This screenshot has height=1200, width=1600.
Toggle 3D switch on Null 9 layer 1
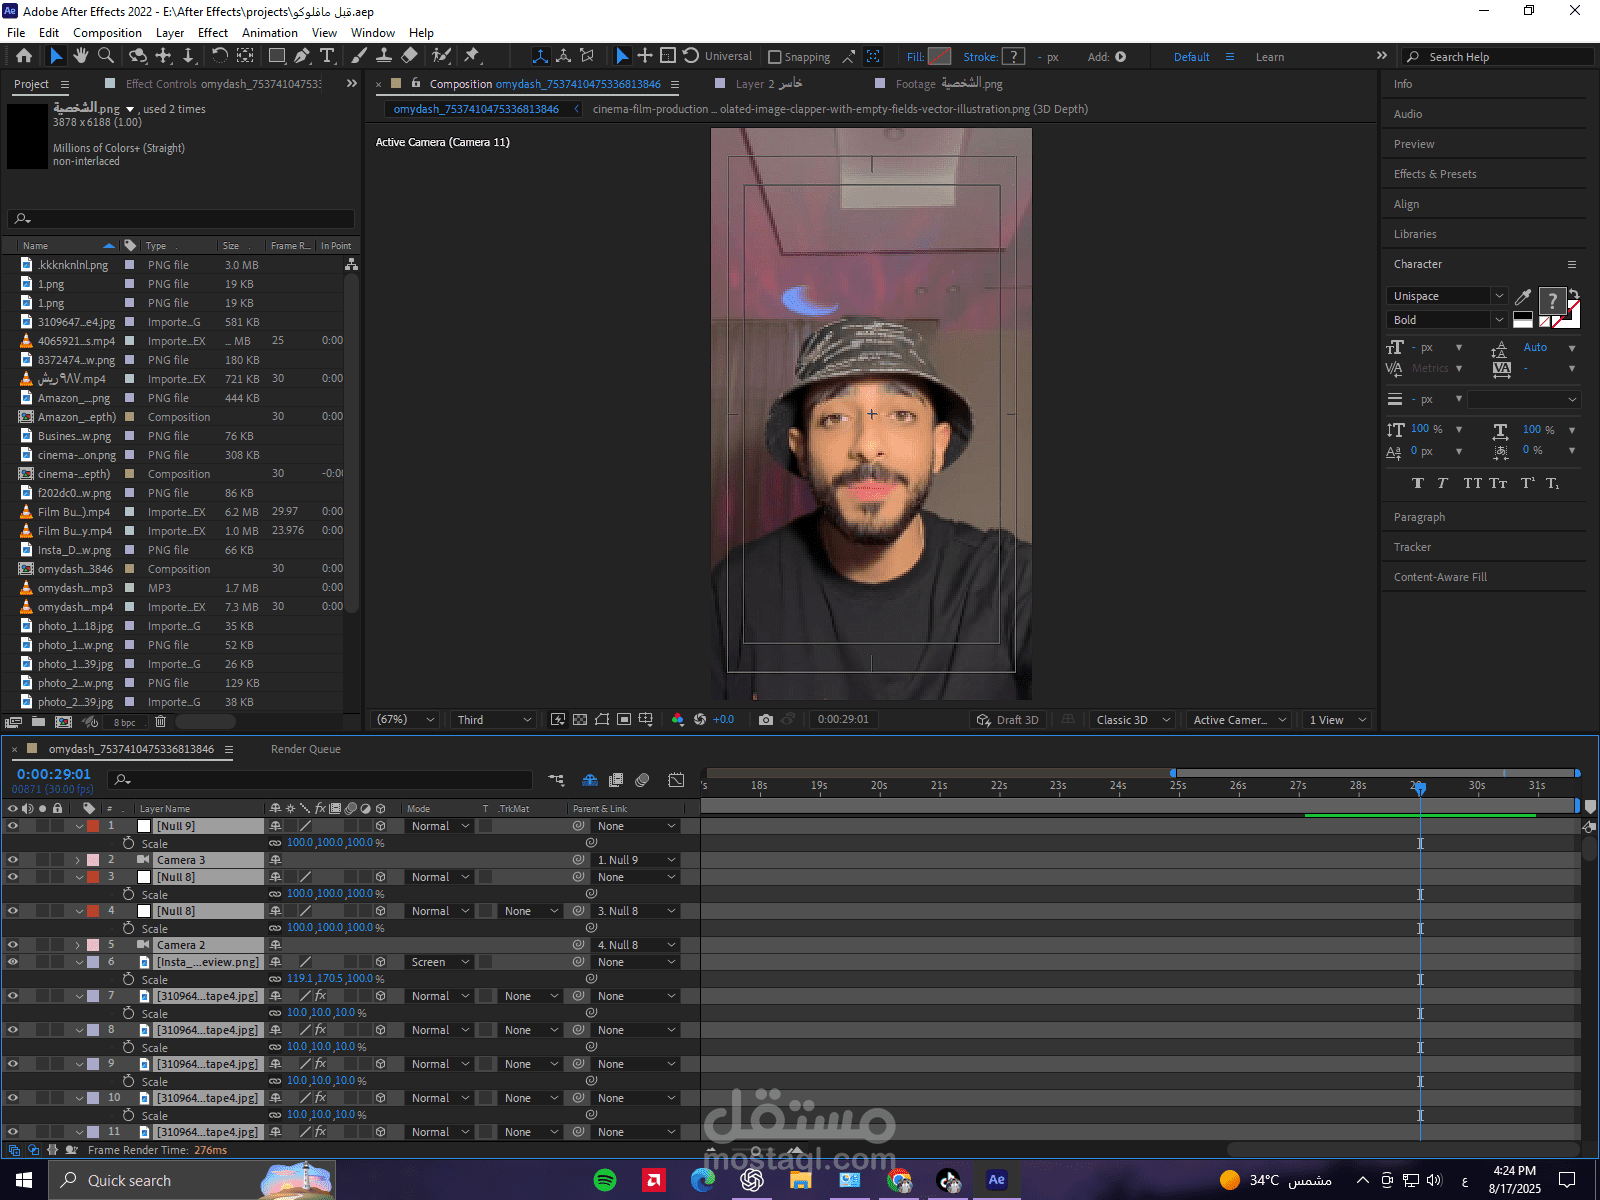pos(380,826)
